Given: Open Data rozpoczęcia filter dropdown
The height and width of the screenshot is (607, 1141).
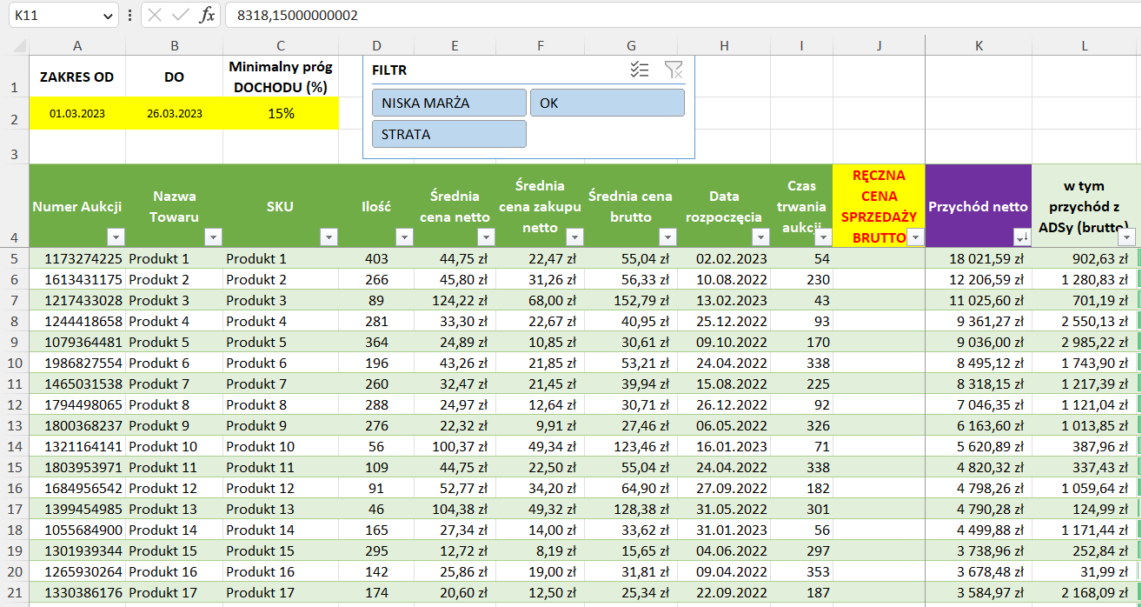Looking at the screenshot, I should 761,237.
